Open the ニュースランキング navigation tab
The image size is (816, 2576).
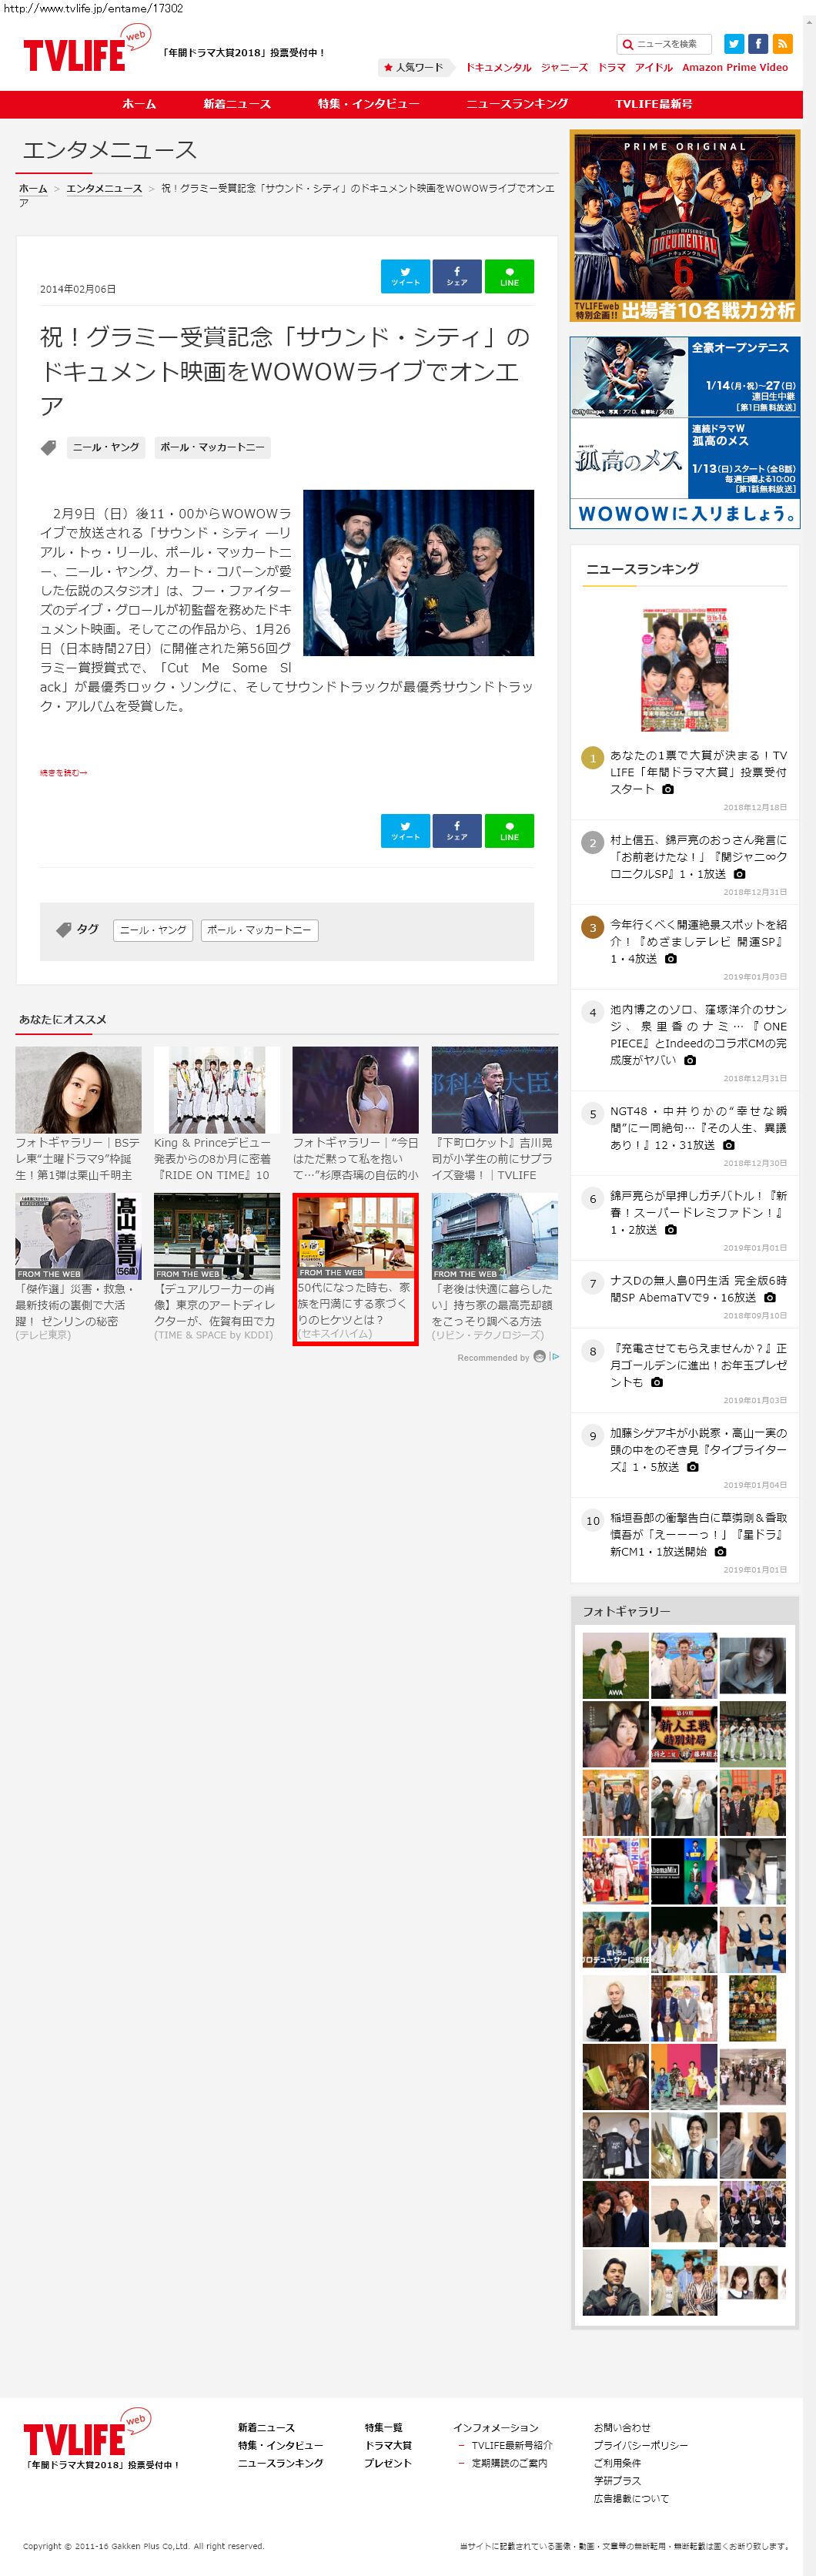(x=517, y=104)
